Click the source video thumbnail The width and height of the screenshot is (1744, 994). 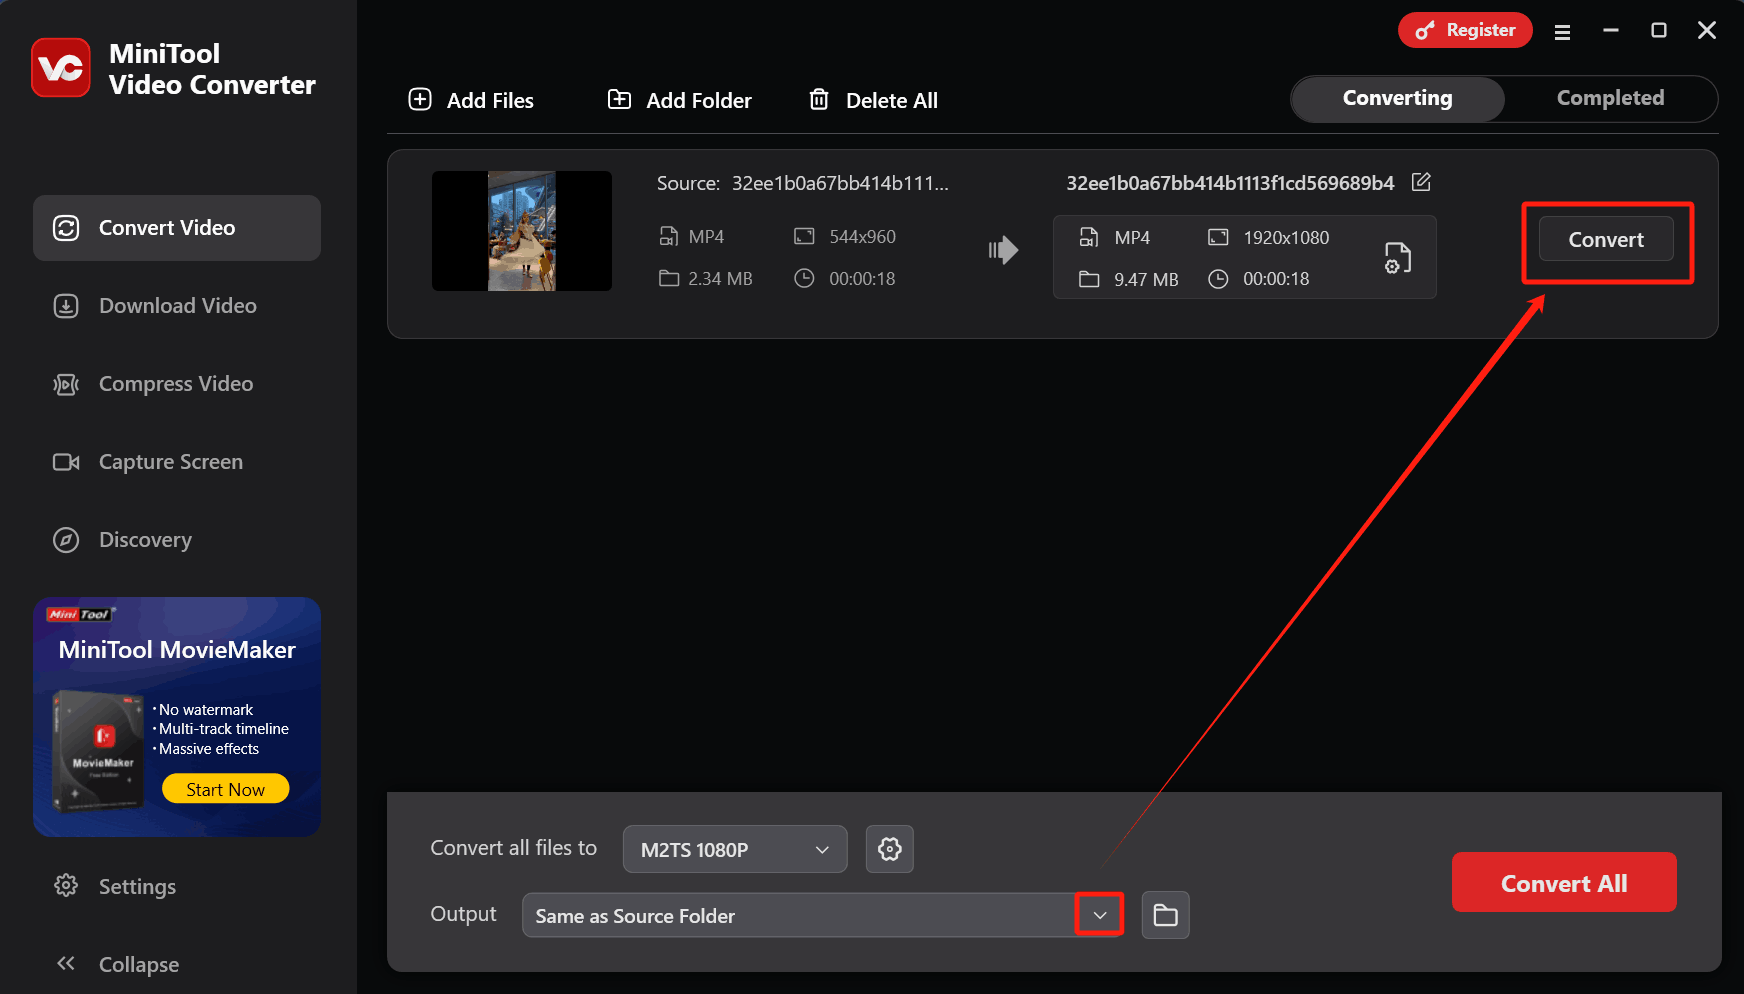coord(522,231)
